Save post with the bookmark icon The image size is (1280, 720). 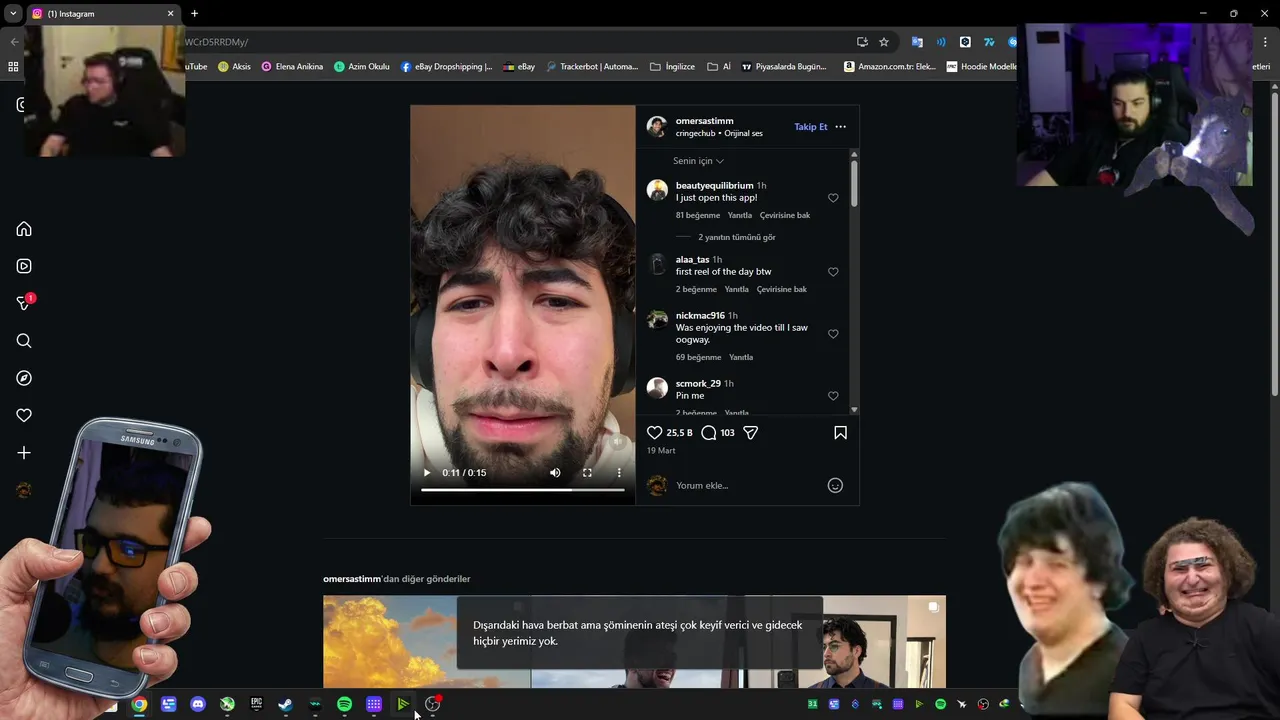(840, 433)
